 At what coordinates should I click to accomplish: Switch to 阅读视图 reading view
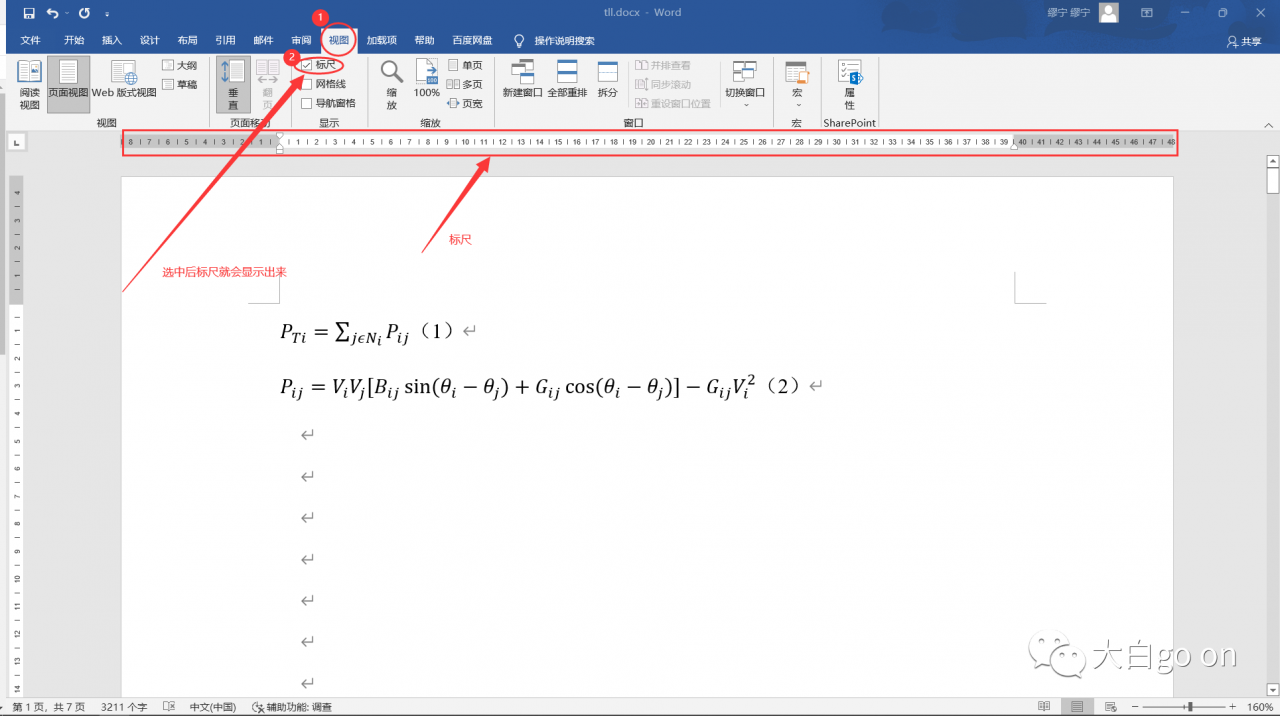click(x=30, y=84)
